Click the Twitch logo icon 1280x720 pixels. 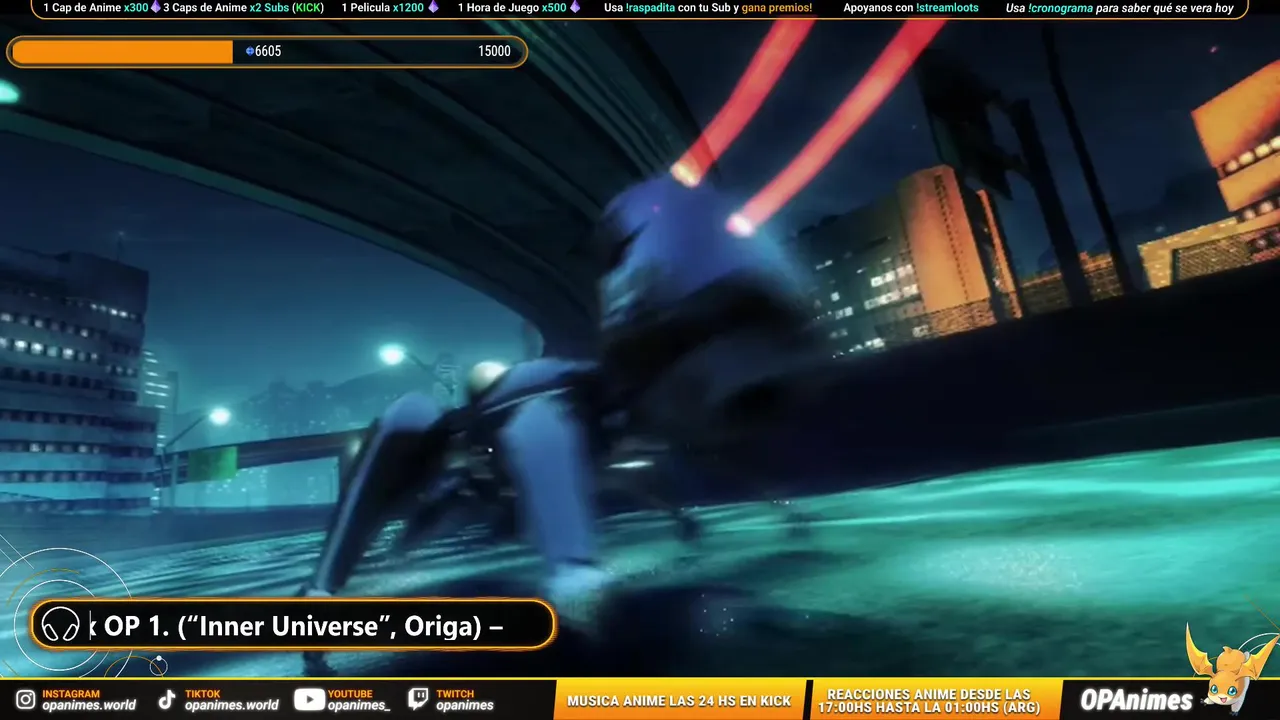419,700
